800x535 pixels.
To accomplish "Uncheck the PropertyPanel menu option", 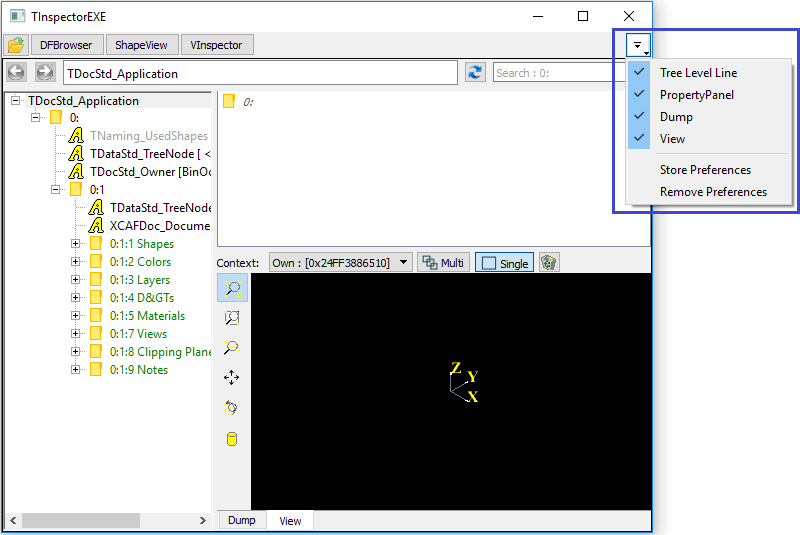I will click(x=696, y=95).
